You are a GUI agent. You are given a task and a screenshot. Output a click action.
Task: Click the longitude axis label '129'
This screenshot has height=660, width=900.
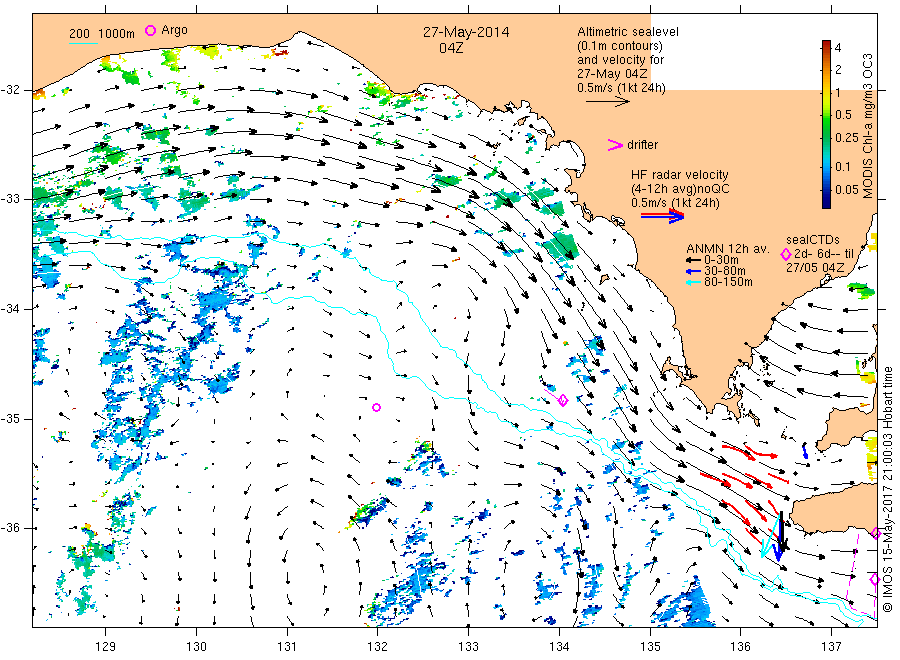coord(106,647)
